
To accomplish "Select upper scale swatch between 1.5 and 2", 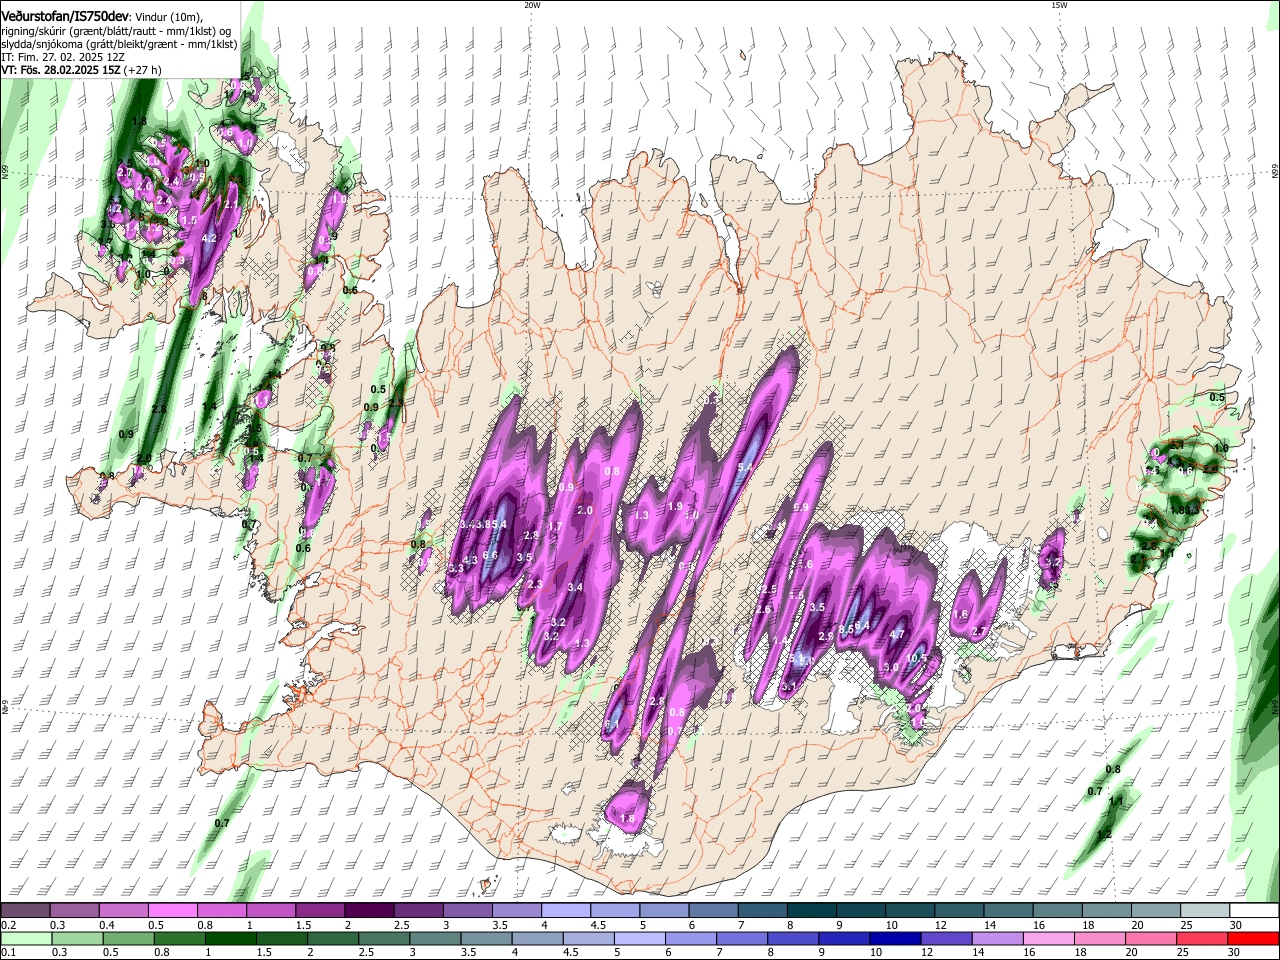I will (x=320, y=910).
